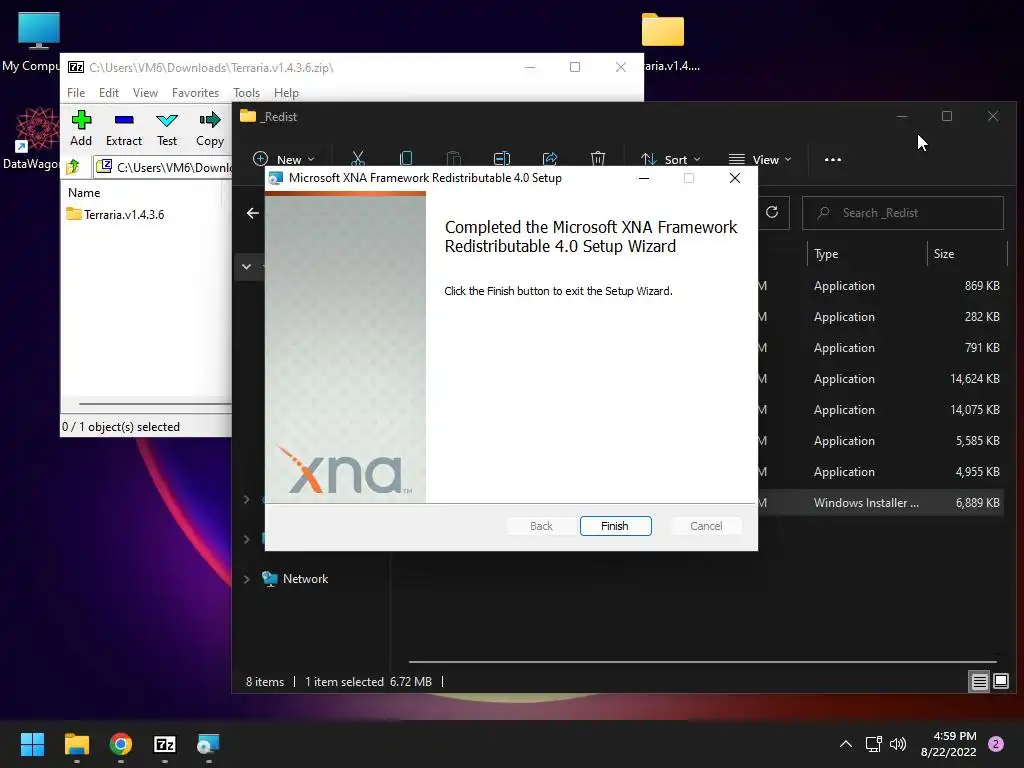This screenshot has width=1024, height=768.
Task: Select the Windows Installer 6,889 KB row
Action: tap(880, 503)
